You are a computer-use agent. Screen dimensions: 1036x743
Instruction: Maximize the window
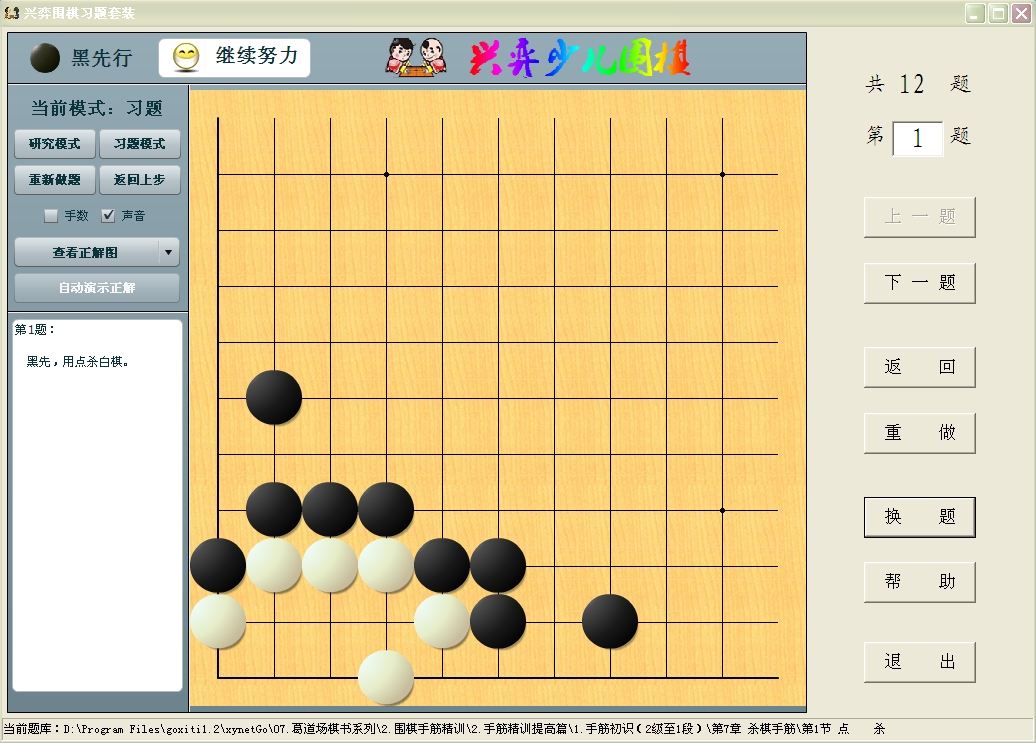point(998,13)
